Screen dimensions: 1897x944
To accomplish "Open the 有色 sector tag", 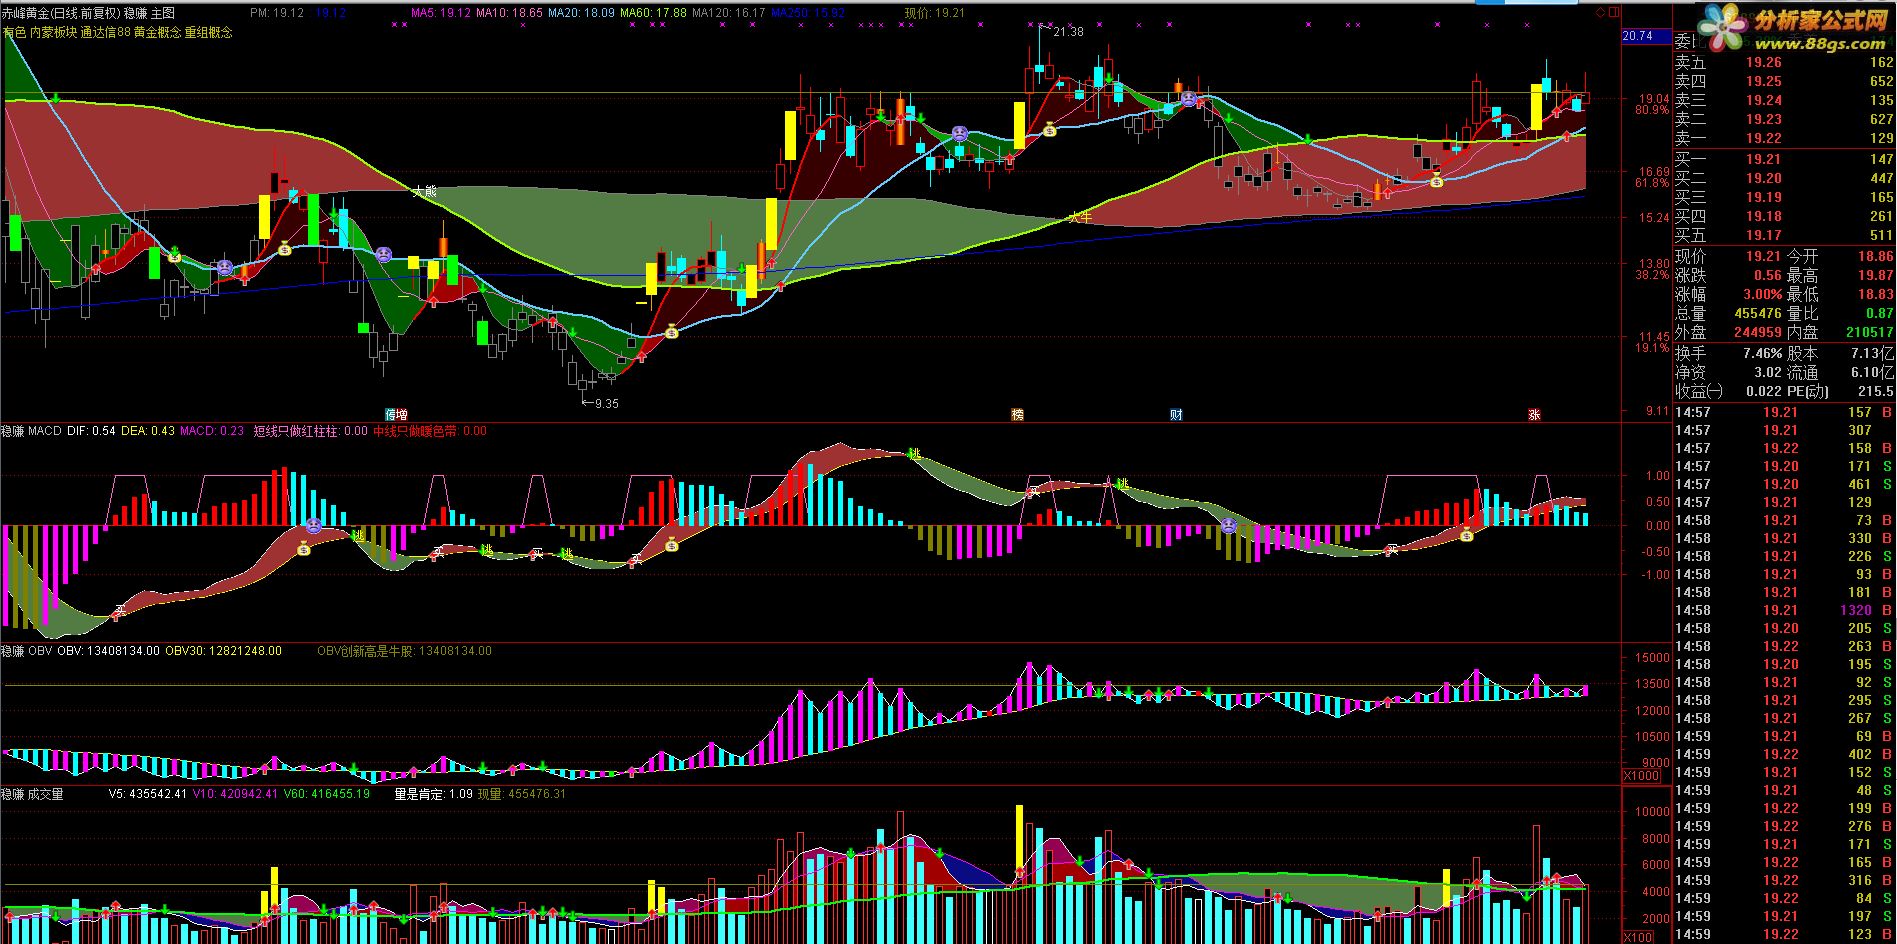I will click(14, 32).
